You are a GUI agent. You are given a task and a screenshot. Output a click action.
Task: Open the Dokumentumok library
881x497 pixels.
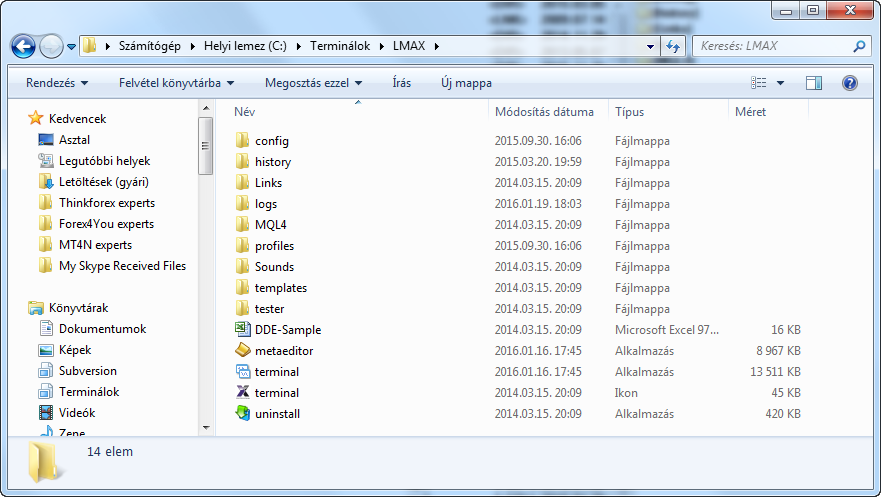click(102, 329)
